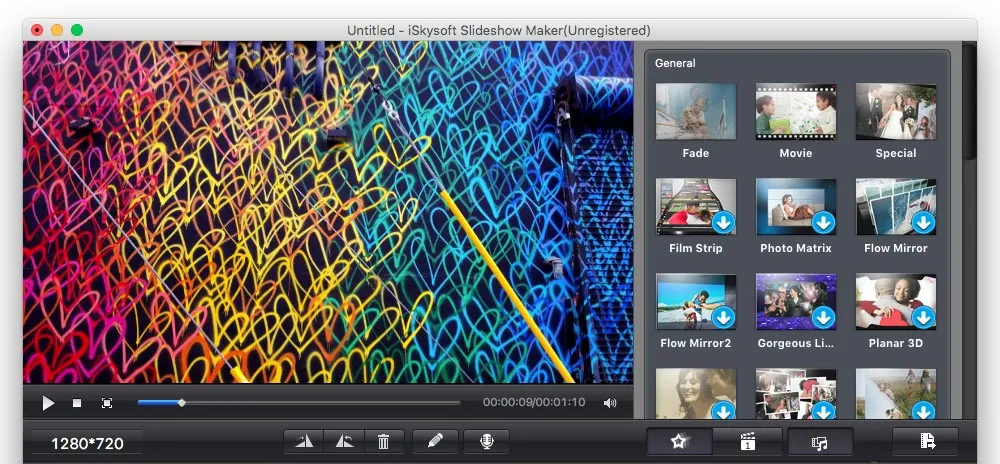Select the Special style thumbnail

(x=896, y=112)
